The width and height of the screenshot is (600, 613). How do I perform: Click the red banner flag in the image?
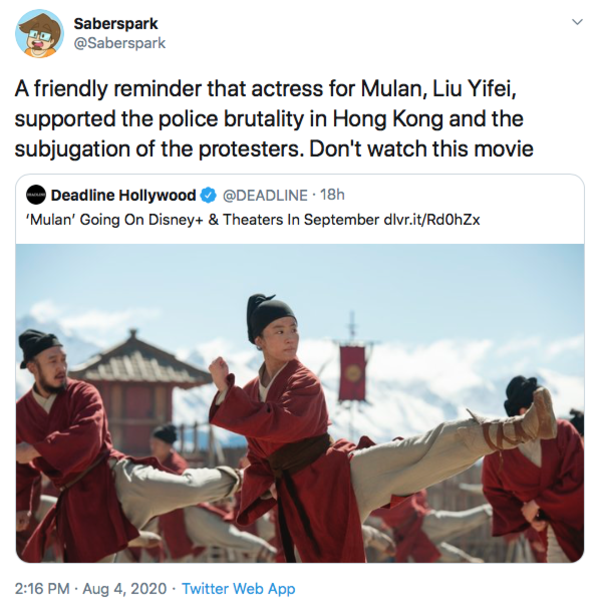[x=352, y=372]
